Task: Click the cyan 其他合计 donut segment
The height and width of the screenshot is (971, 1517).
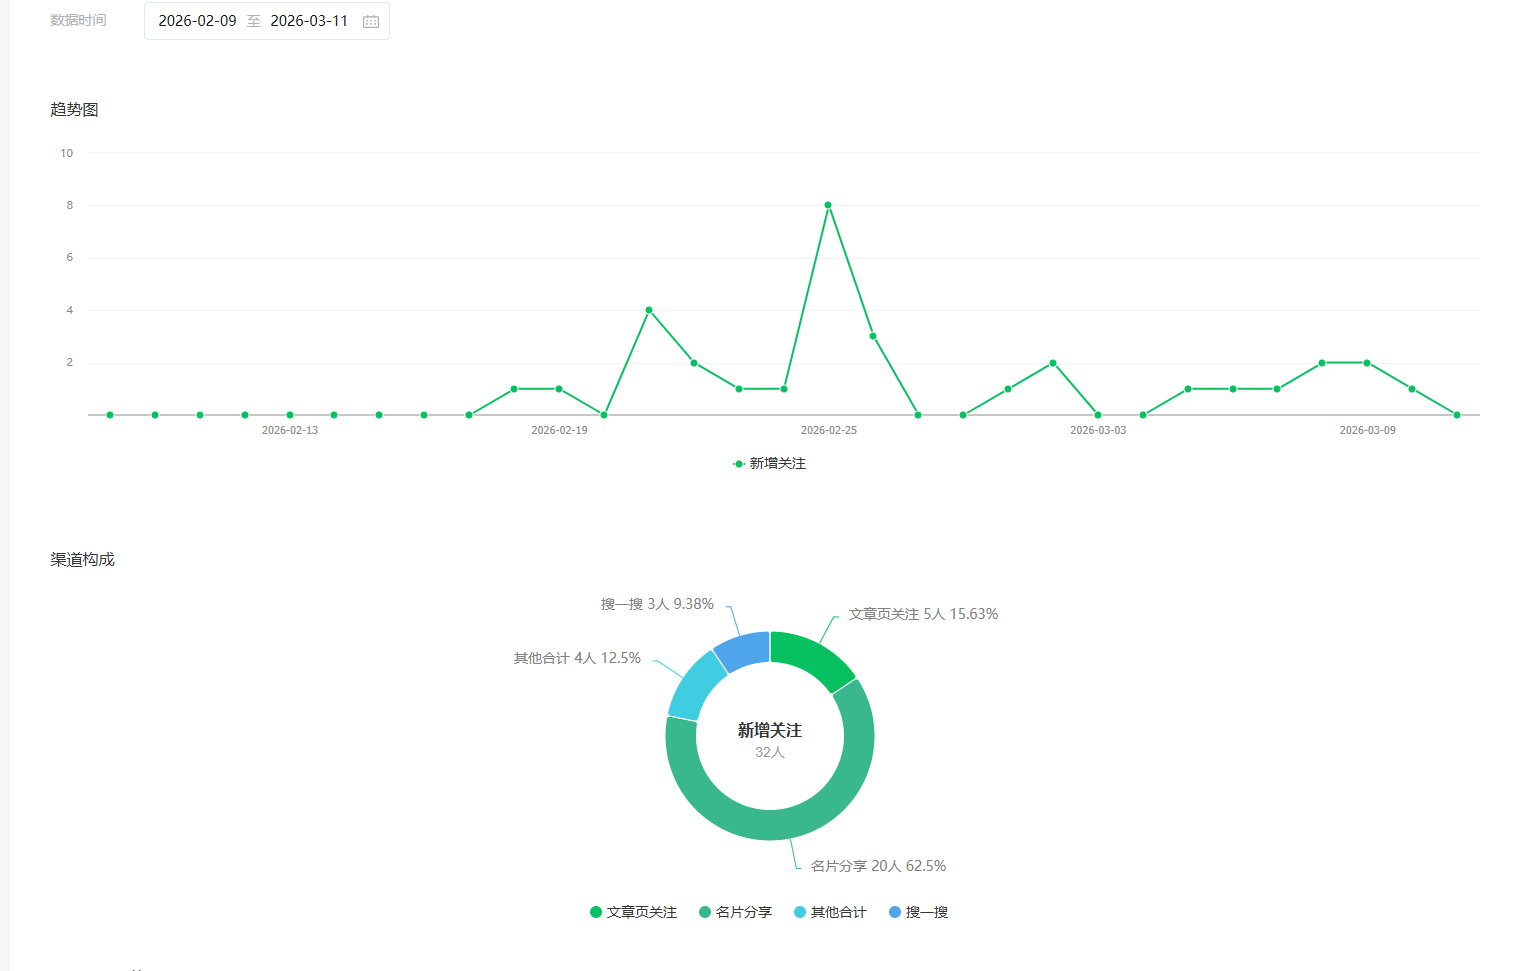Action: click(x=696, y=685)
